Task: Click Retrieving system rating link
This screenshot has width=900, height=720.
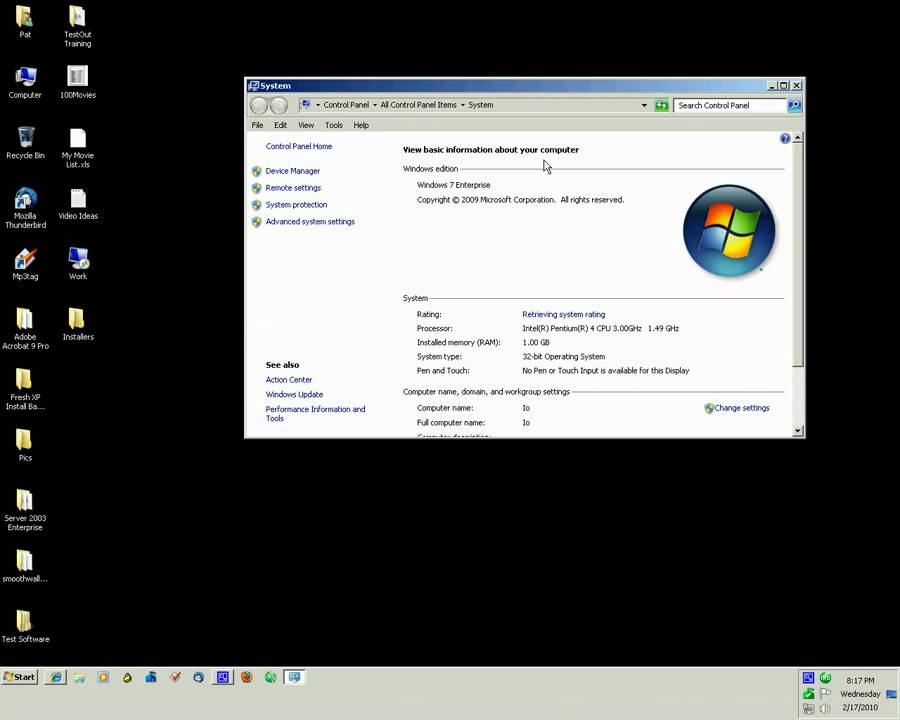Action: click(x=563, y=315)
